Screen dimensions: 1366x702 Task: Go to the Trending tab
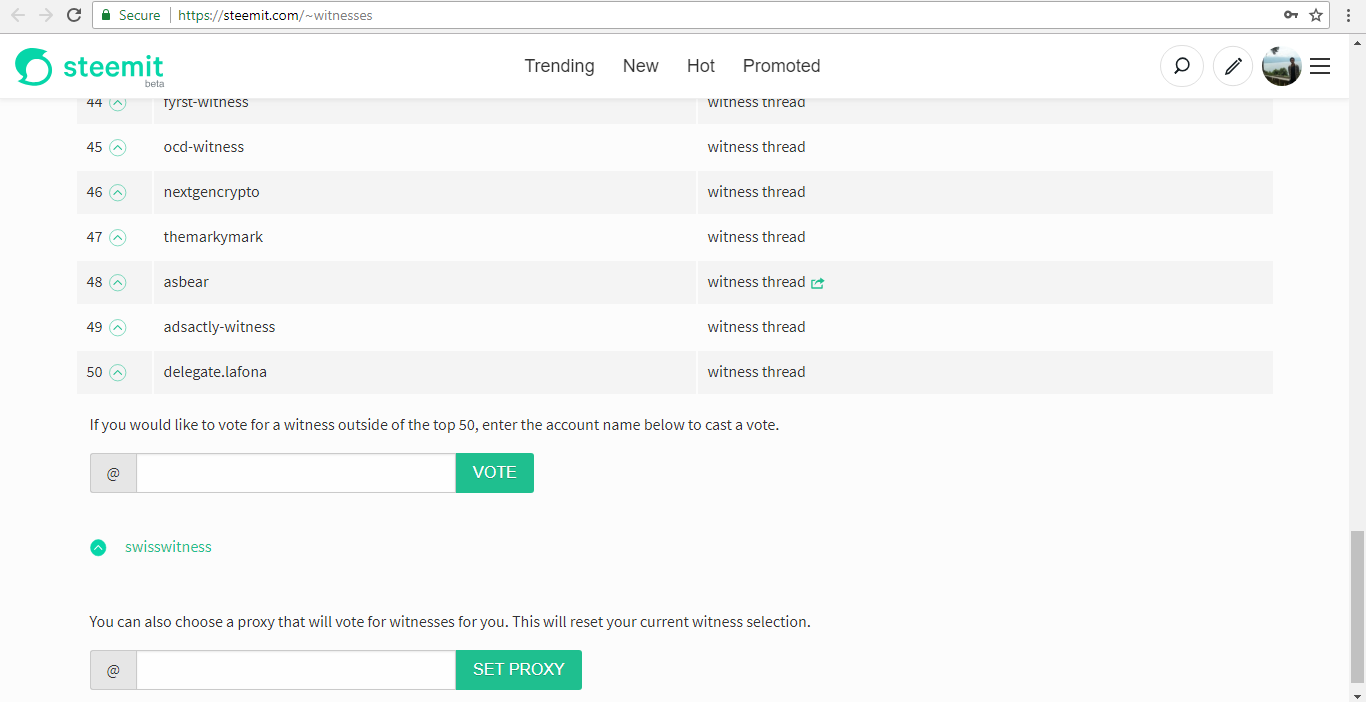tap(559, 66)
